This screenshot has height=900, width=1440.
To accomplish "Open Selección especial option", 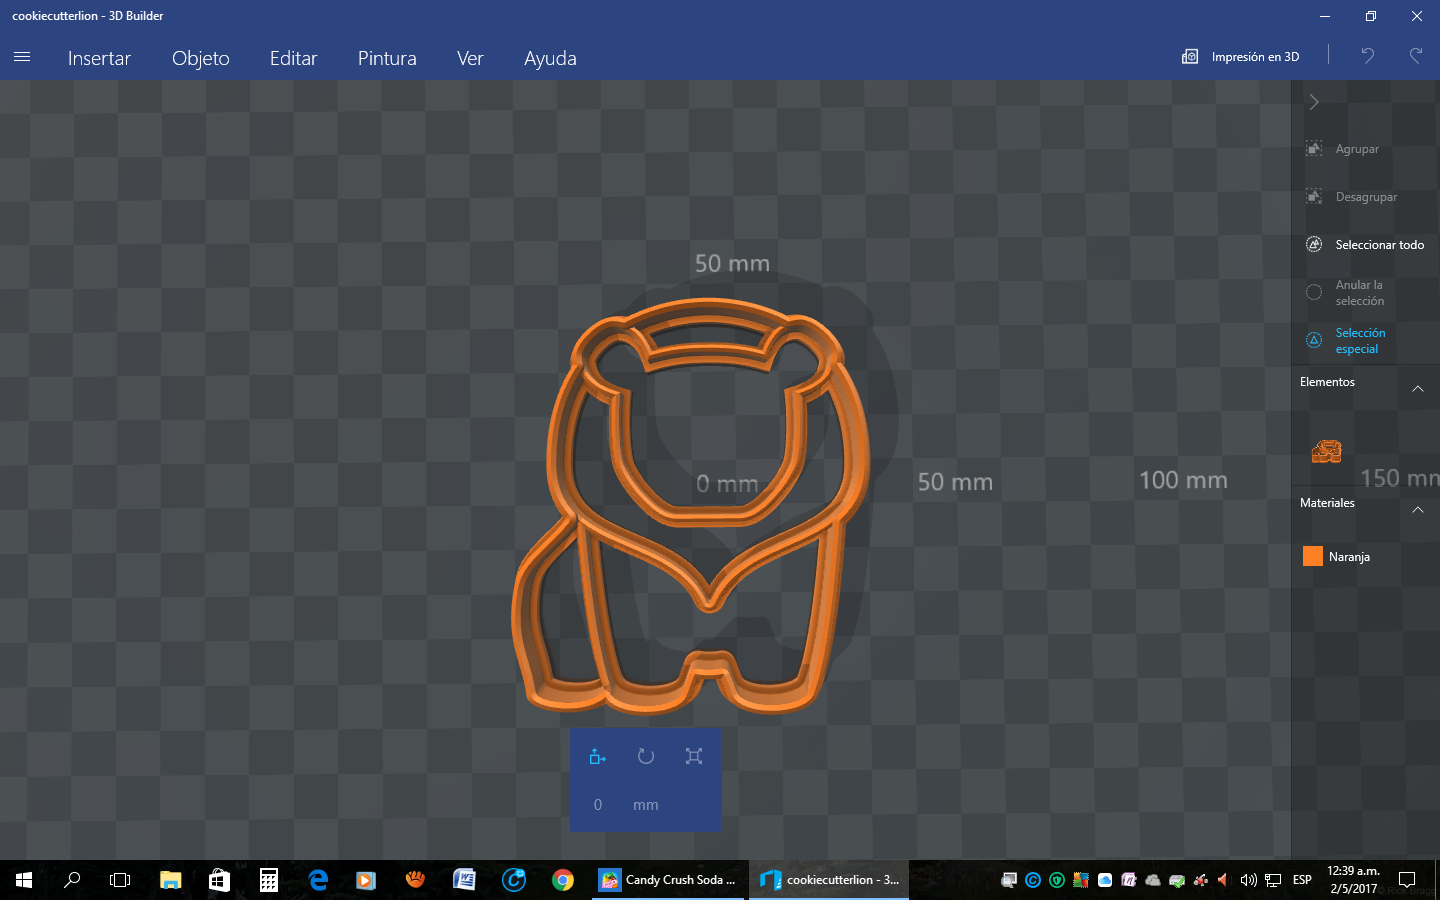I will [1360, 341].
